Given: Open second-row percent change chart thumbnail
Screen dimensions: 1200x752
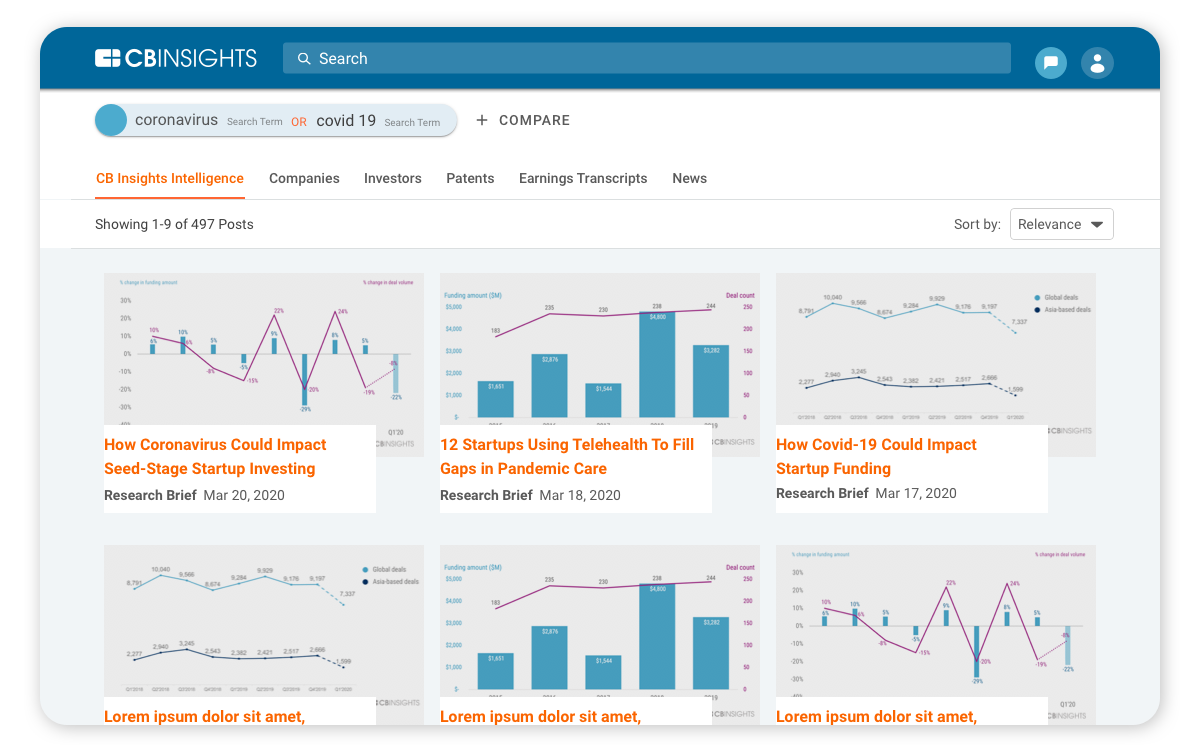Looking at the screenshot, I should click(x=936, y=621).
